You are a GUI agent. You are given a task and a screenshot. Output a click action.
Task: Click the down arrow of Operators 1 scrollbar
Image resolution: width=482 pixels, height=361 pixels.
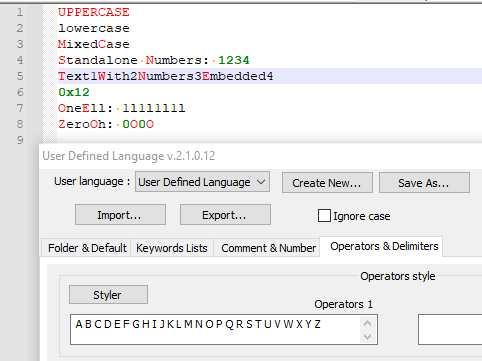(x=368, y=336)
